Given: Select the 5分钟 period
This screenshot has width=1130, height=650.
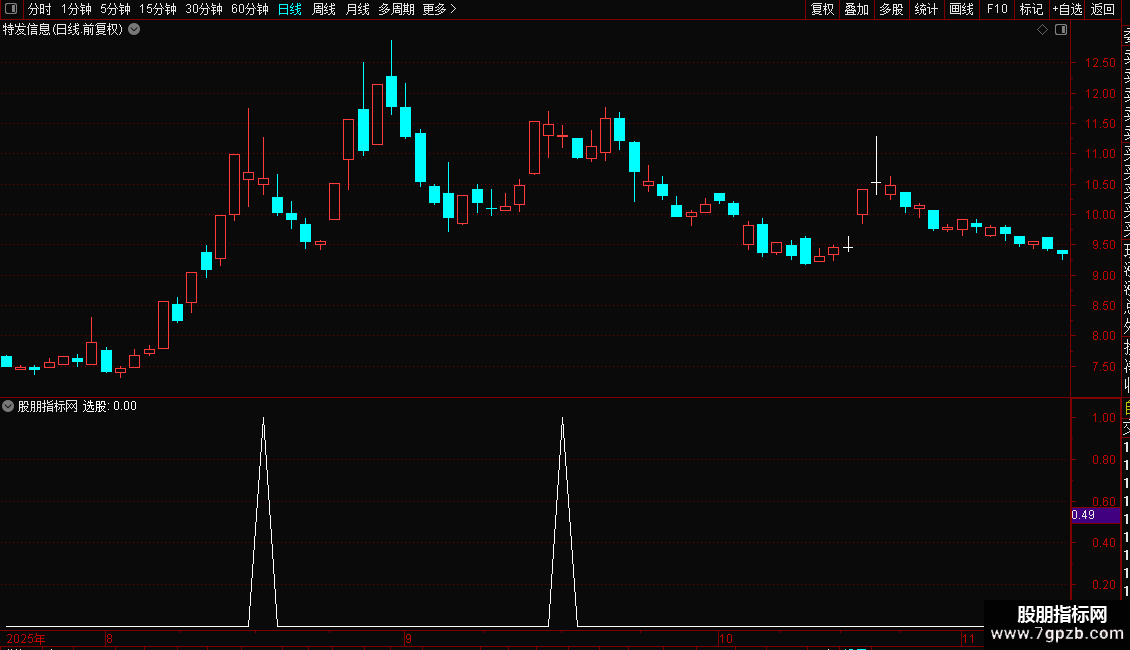Looking at the screenshot, I should click(x=115, y=9).
